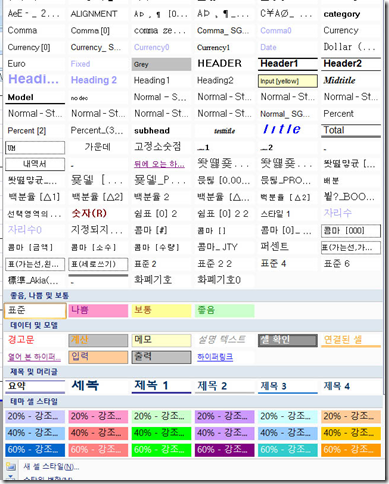Select the 요약 summary style
Screen dimensions: 389x484
pos(35,386)
